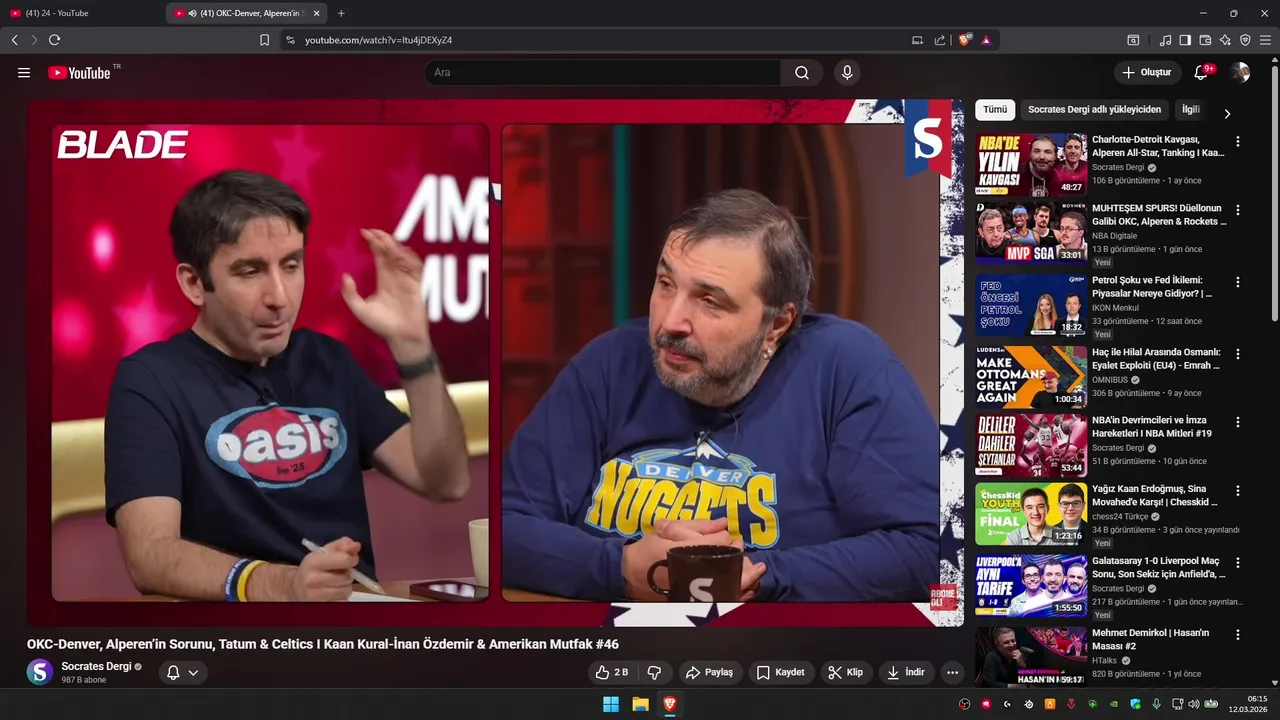Mute the OKC-Denver tab audio icon
This screenshot has height=720, width=1280.
(192, 13)
